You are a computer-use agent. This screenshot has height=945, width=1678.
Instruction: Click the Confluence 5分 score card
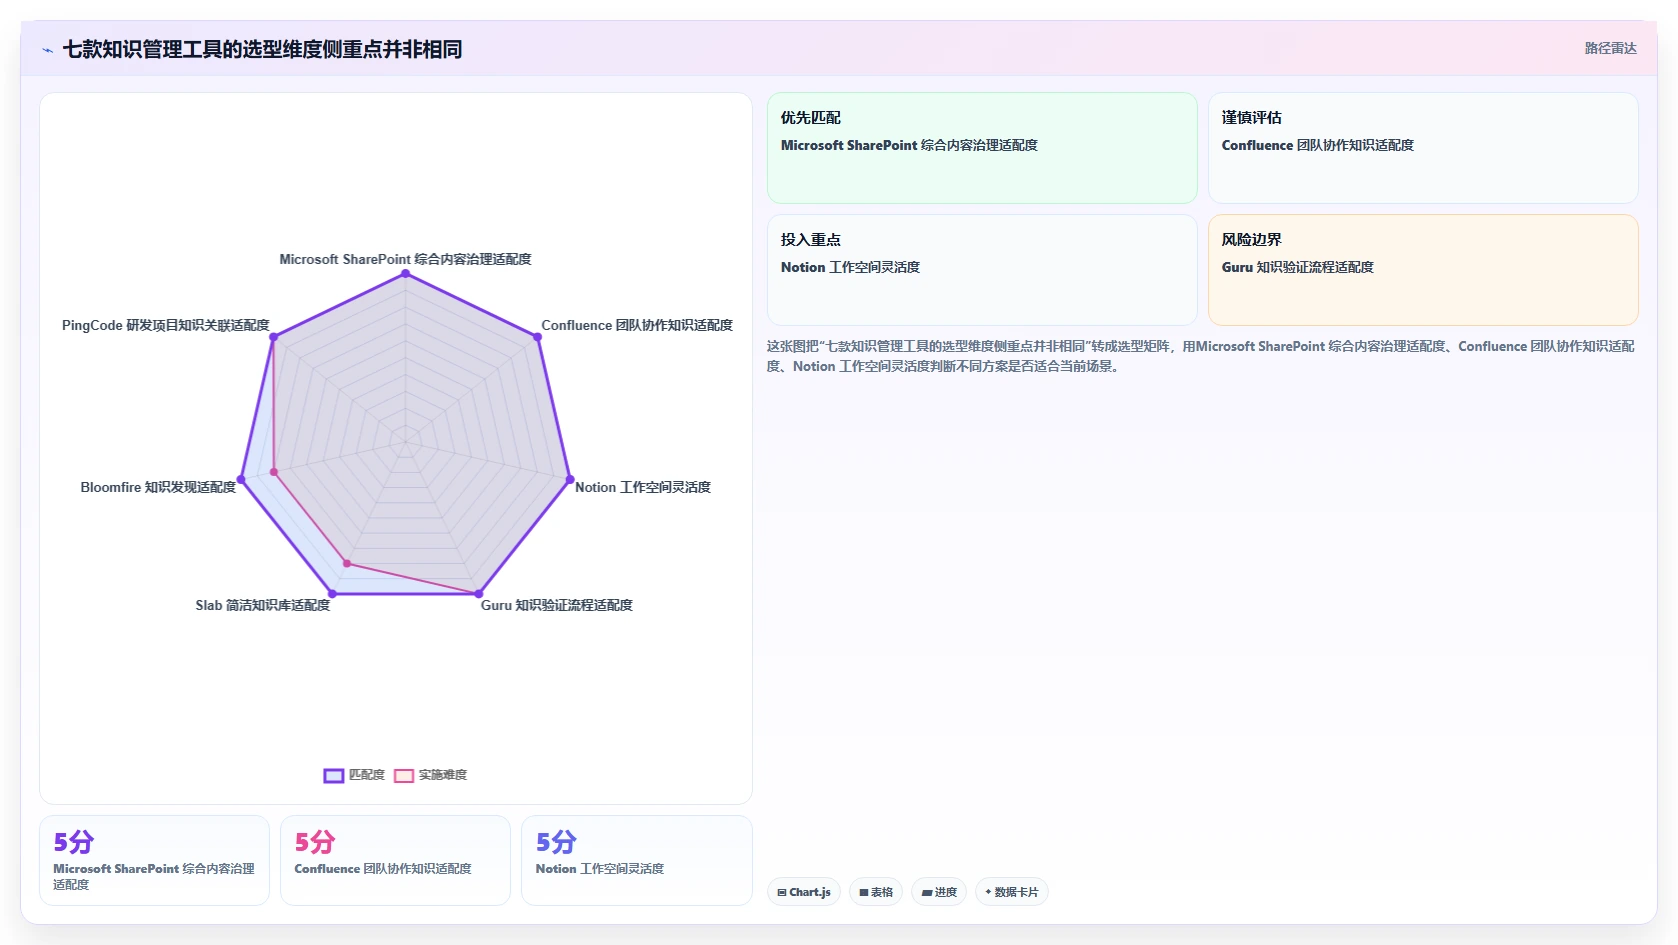pyautogui.click(x=395, y=860)
